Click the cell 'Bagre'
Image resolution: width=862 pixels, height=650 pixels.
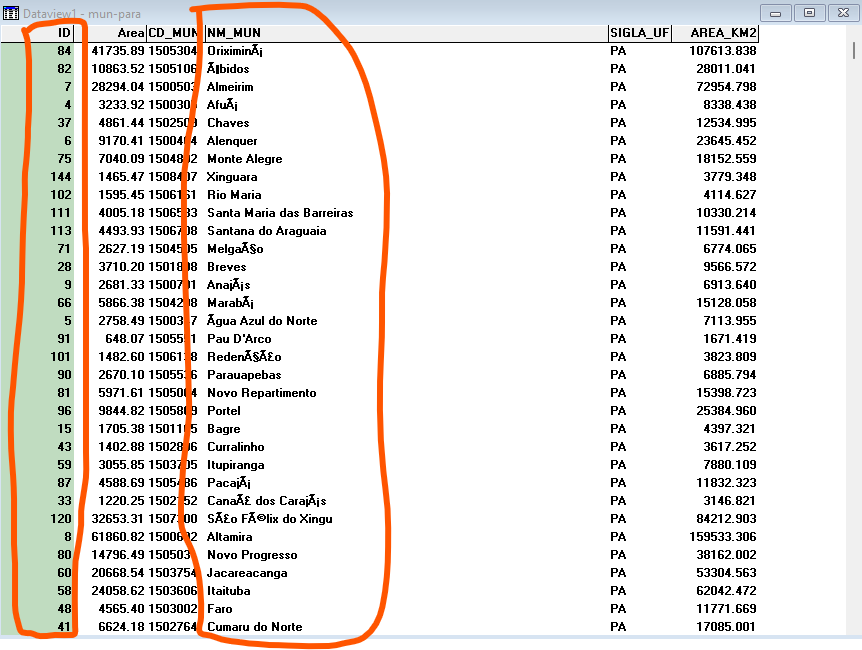pos(224,429)
